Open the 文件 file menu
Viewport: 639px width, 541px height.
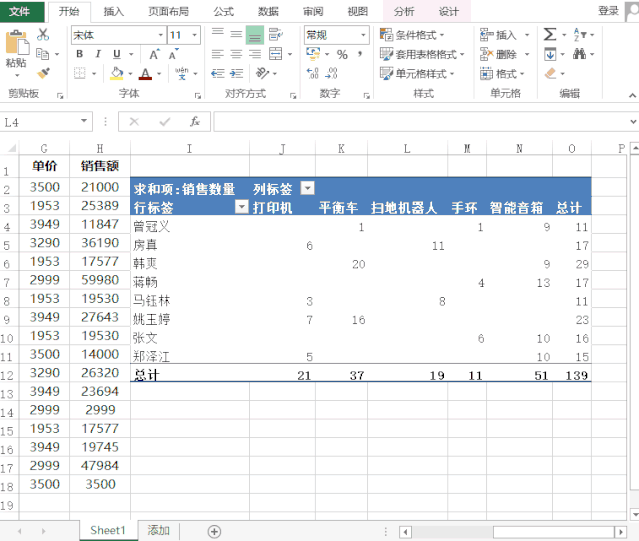(20, 11)
